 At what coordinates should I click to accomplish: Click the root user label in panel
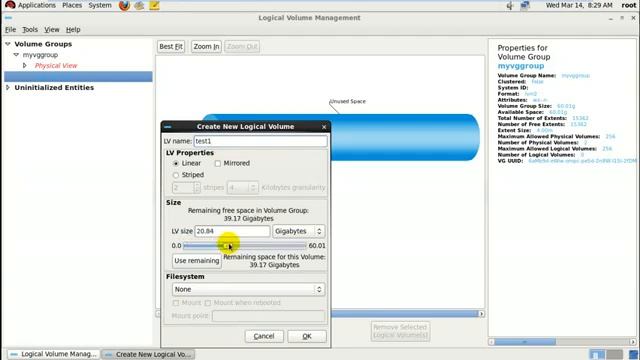point(629,5)
